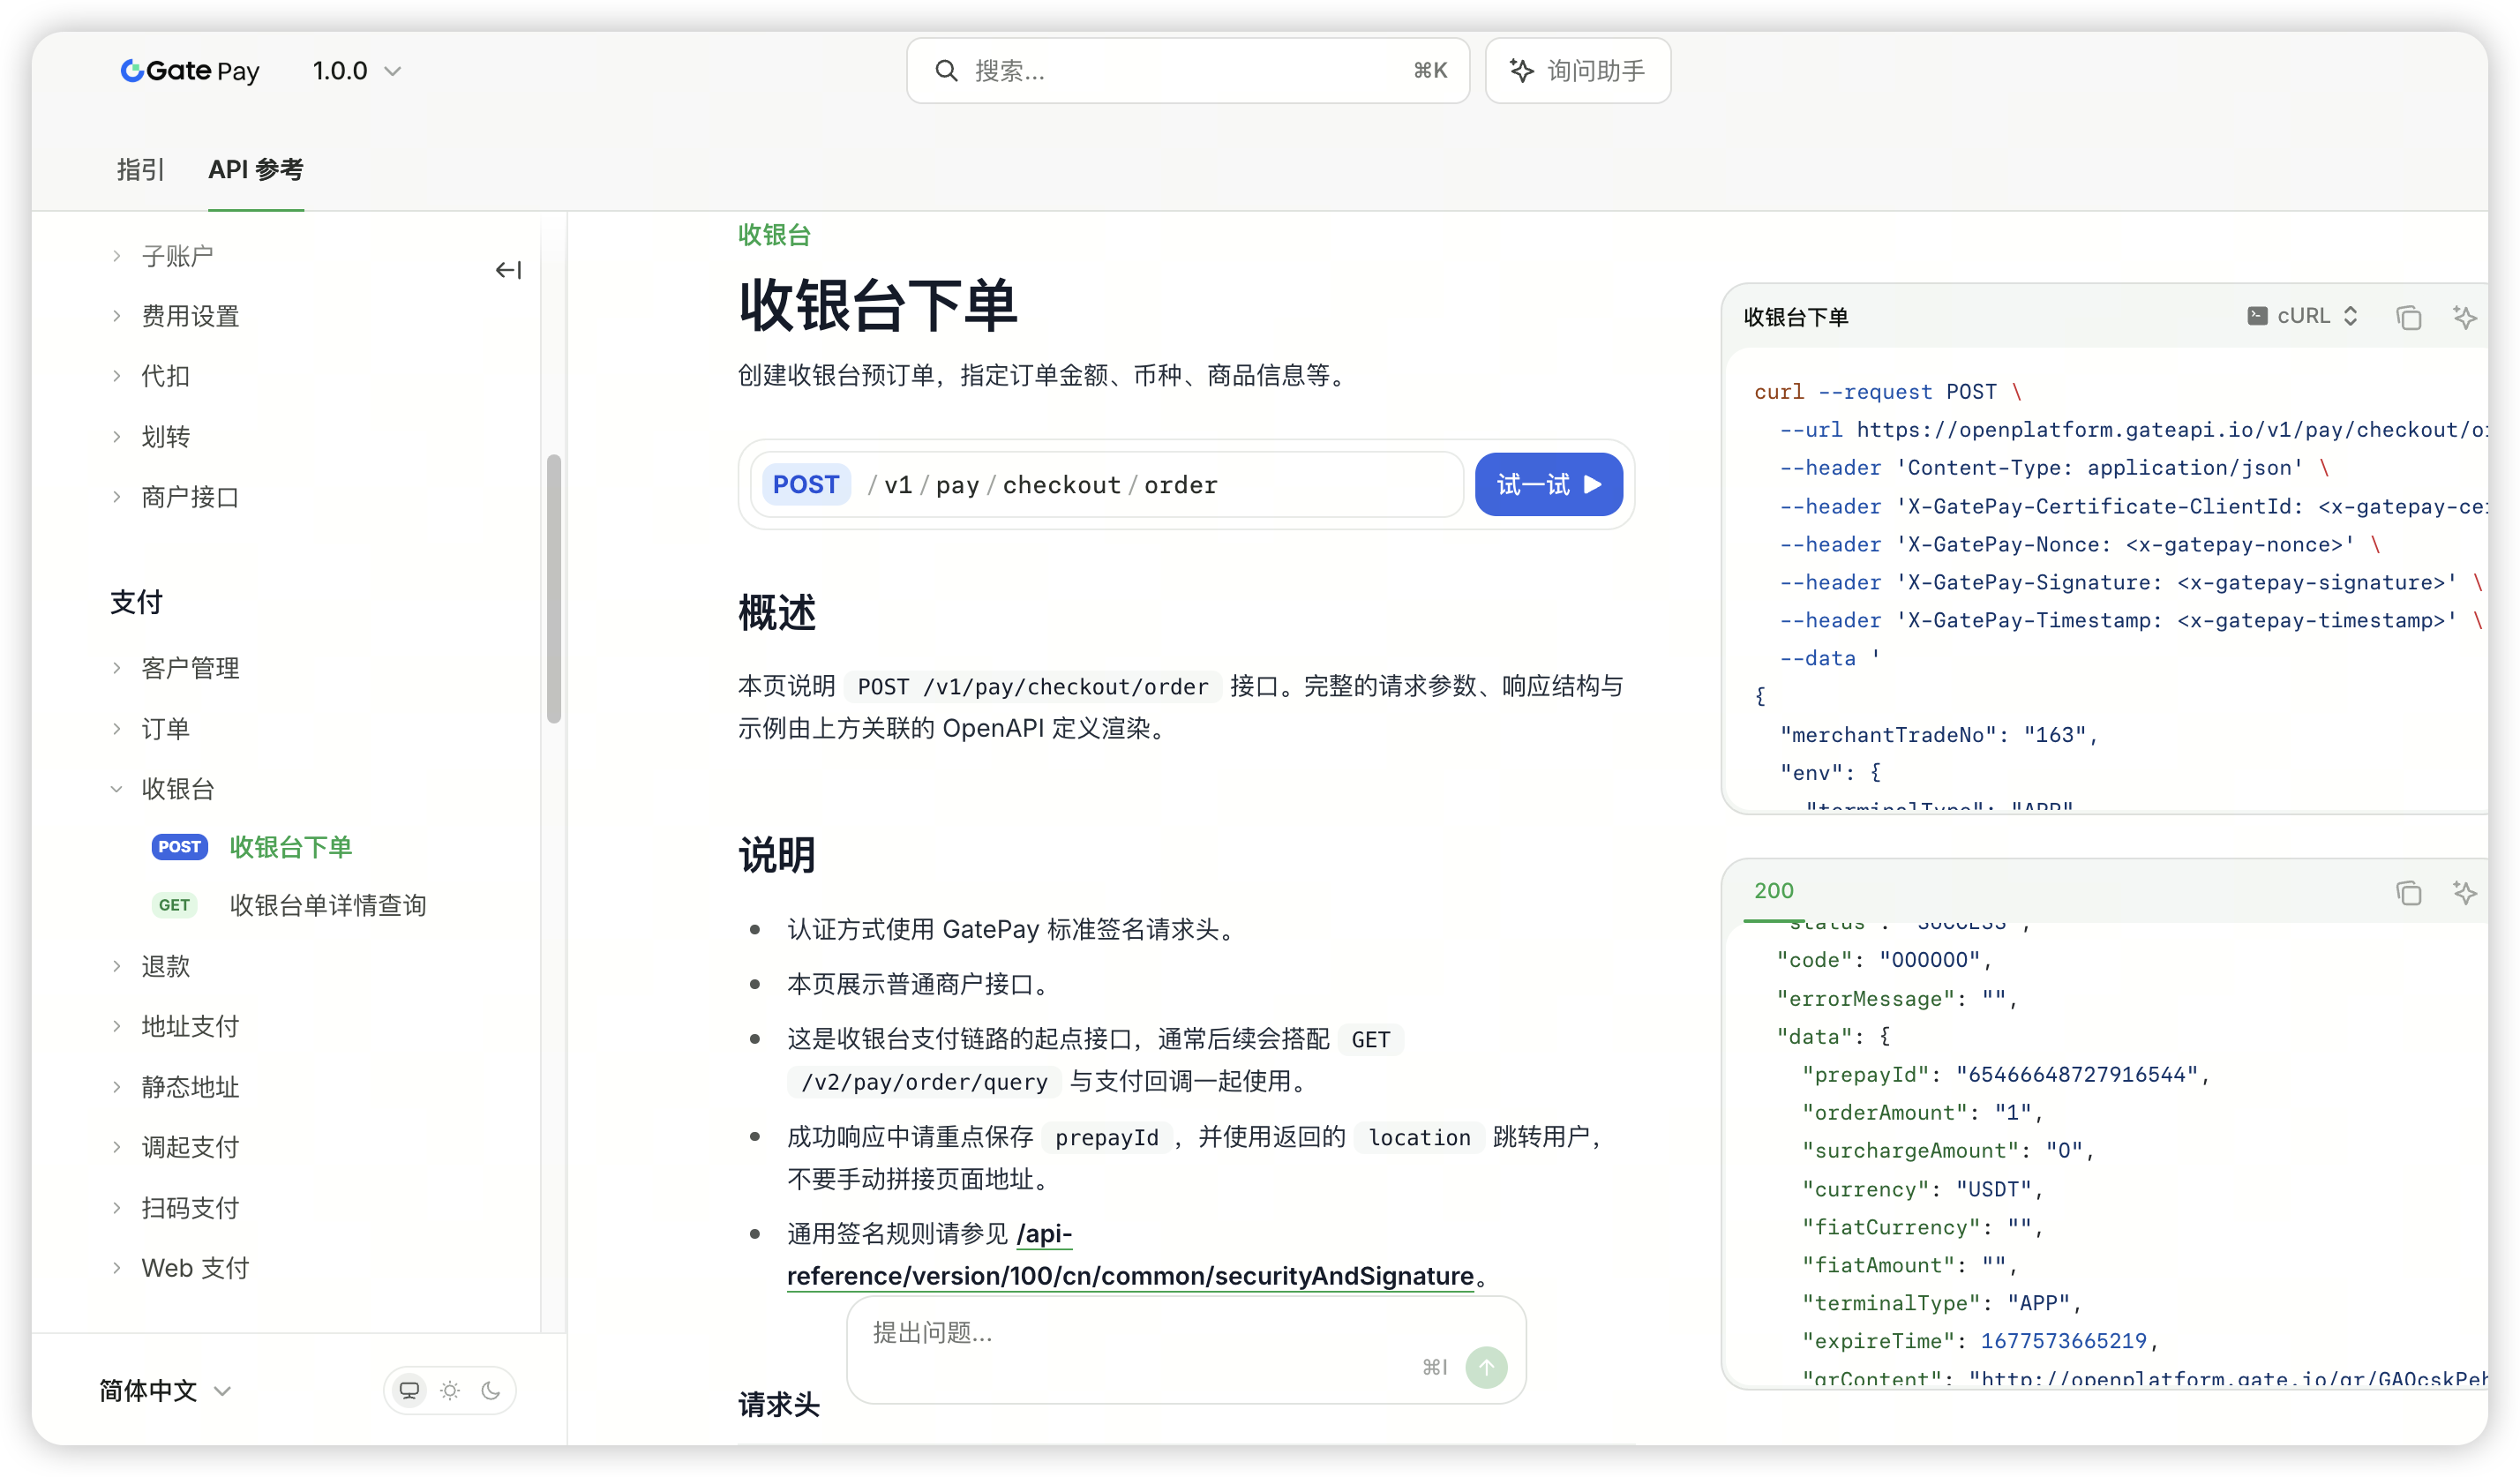
Task: Open the 1.0.0 version dropdown
Action: (x=357, y=71)
